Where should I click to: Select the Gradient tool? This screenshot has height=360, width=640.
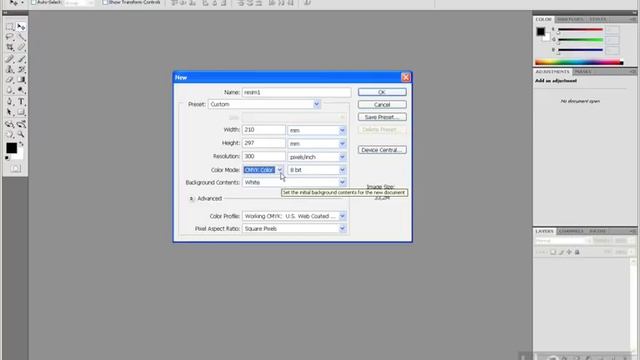(x=21, y=80)
